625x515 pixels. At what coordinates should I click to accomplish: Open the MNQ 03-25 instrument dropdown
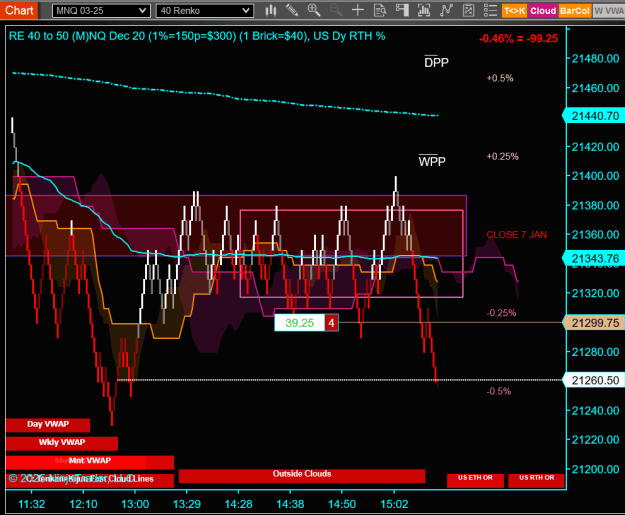click(x=101, y=11)
